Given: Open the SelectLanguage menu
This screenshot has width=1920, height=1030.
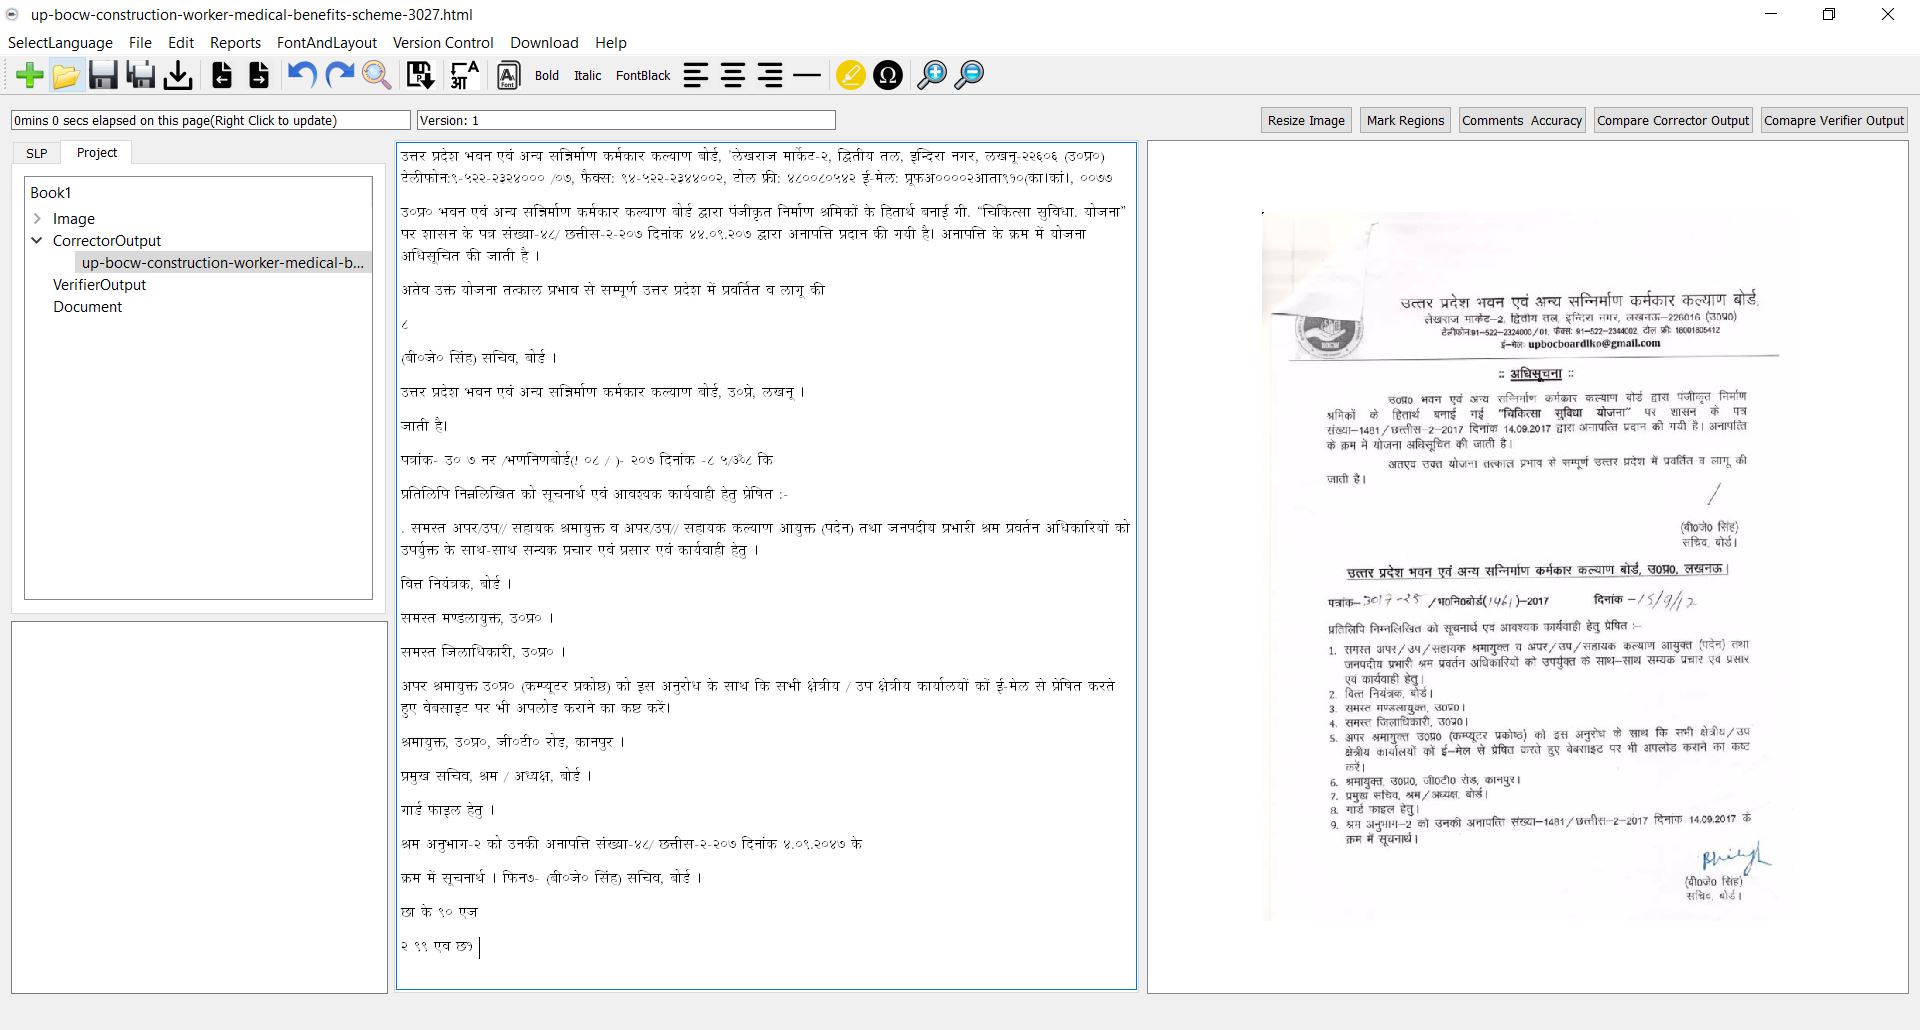Looking at the screenshot, I should coord(60,43).
